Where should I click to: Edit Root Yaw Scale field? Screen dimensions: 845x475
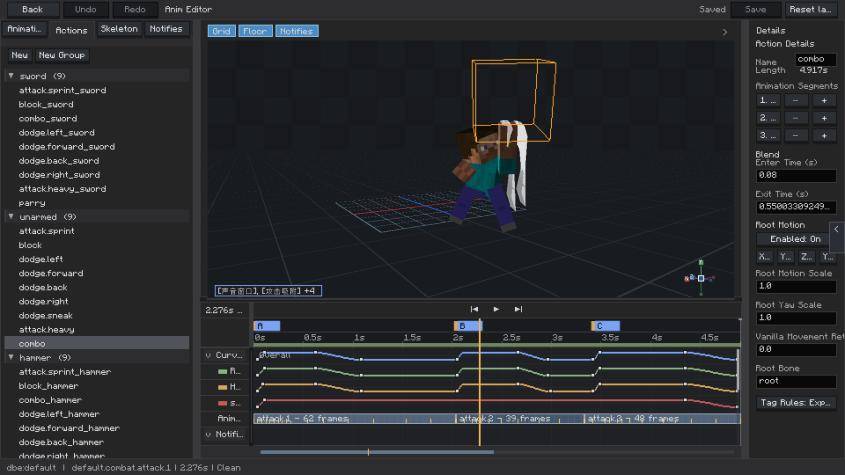click(x=796, y=318)
